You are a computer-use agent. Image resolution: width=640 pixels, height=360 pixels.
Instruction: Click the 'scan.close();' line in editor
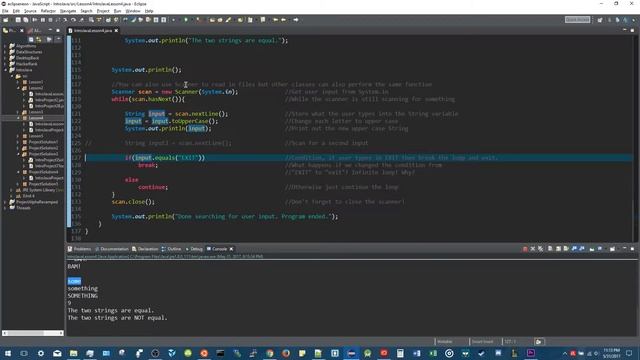coord(133,202)
